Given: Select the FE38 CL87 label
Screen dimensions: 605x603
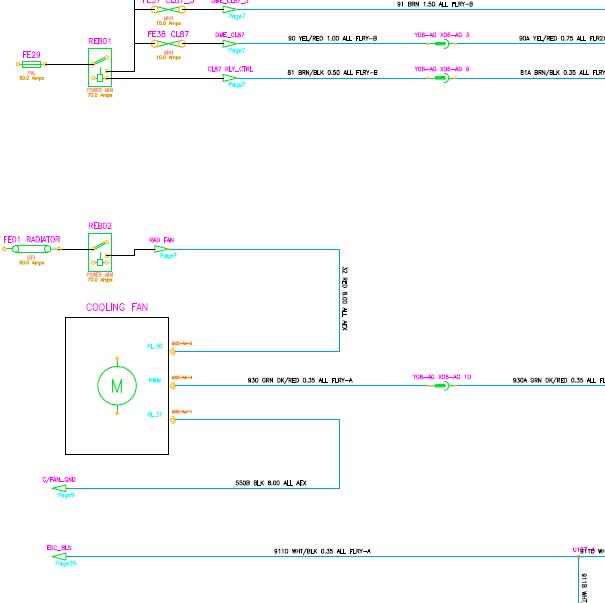Looking at the screenshot, I should click(x=168, y=34).
